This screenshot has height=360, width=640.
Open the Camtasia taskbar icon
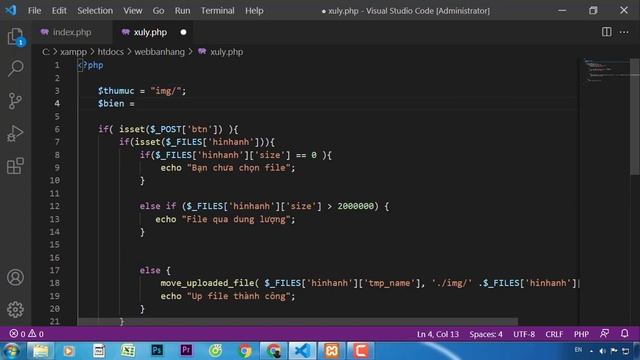(360, 351)
